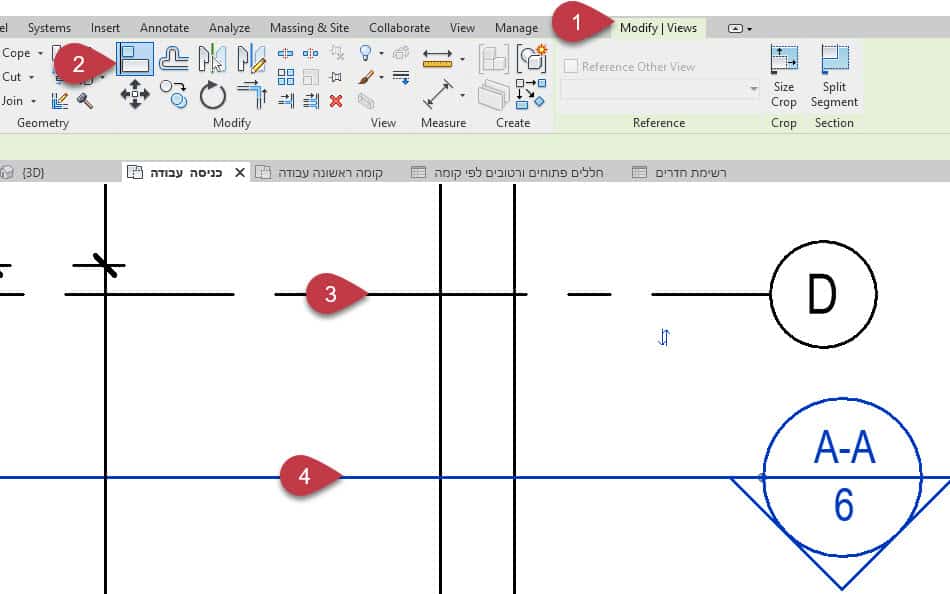
Task: Click the Create Similar icon
Action: pyautogui.click(x=531, y=95)
